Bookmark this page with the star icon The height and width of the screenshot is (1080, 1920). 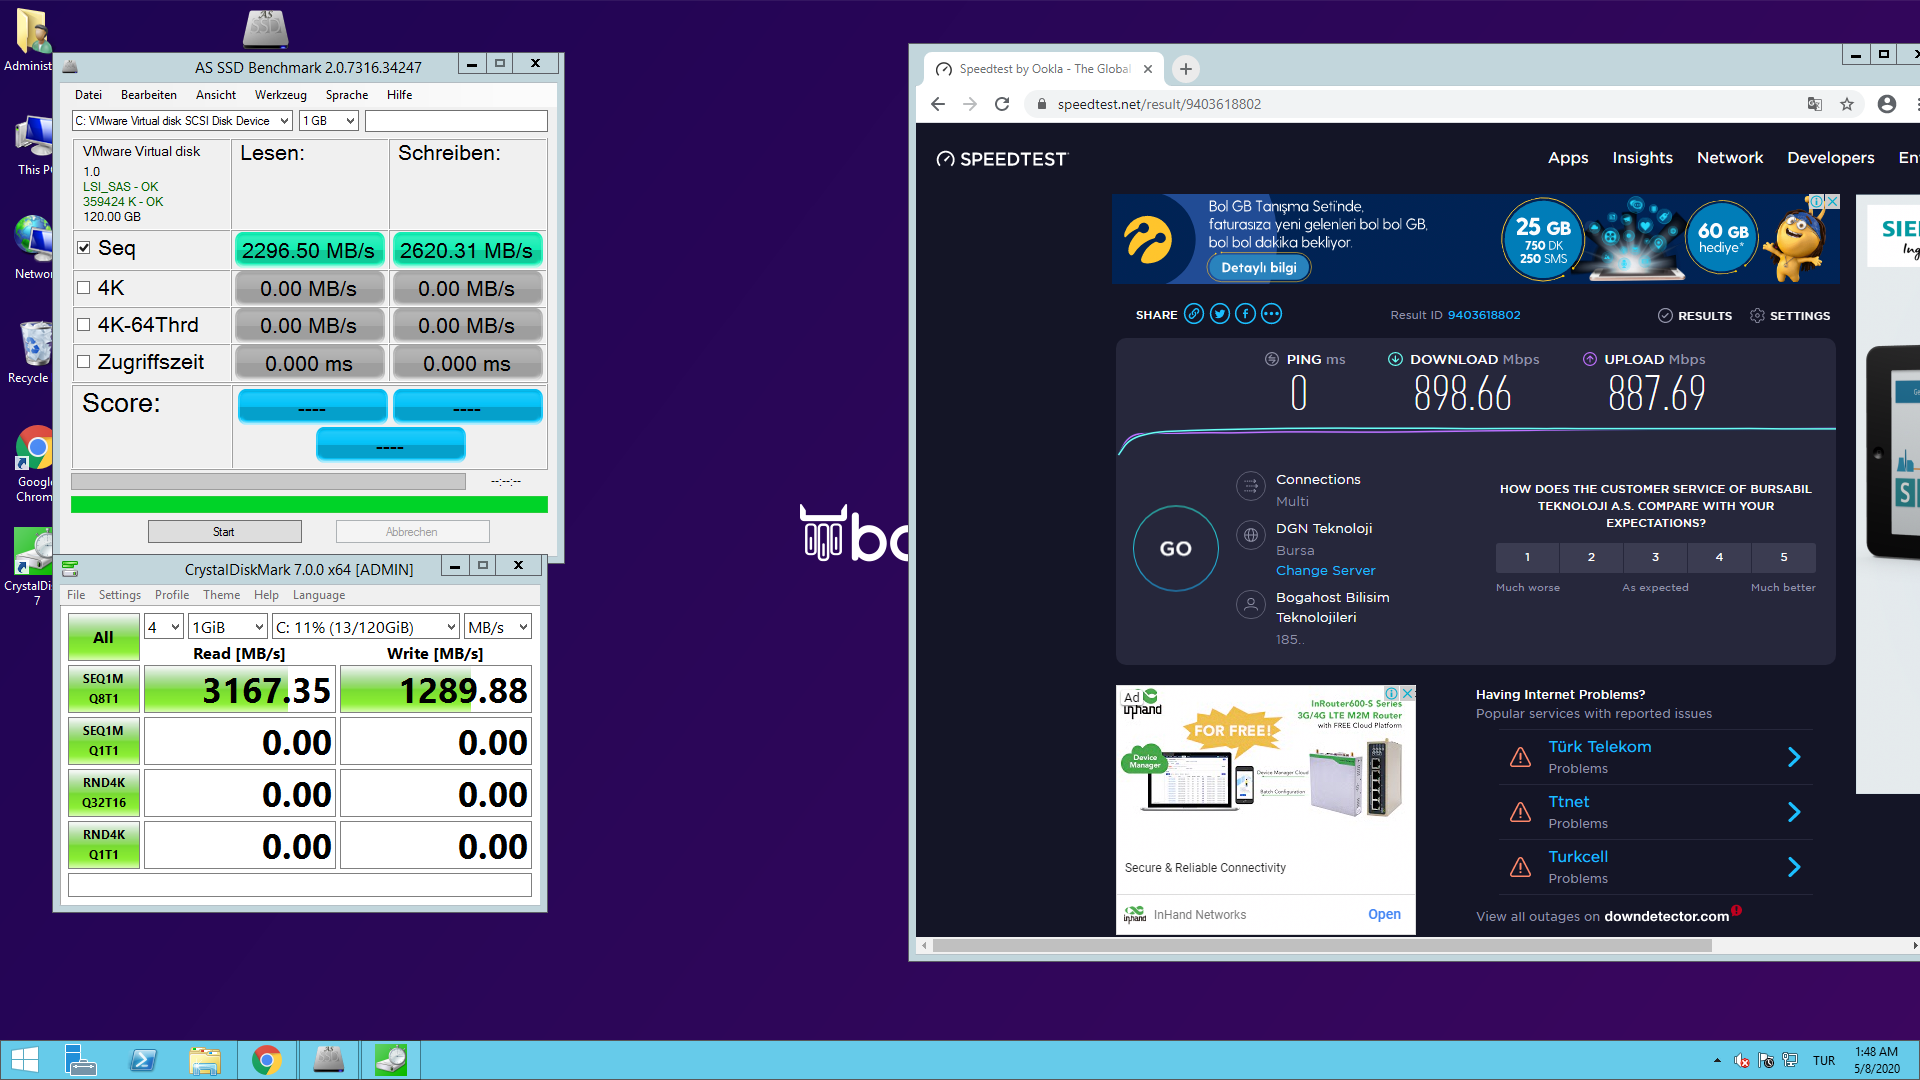1847,104
